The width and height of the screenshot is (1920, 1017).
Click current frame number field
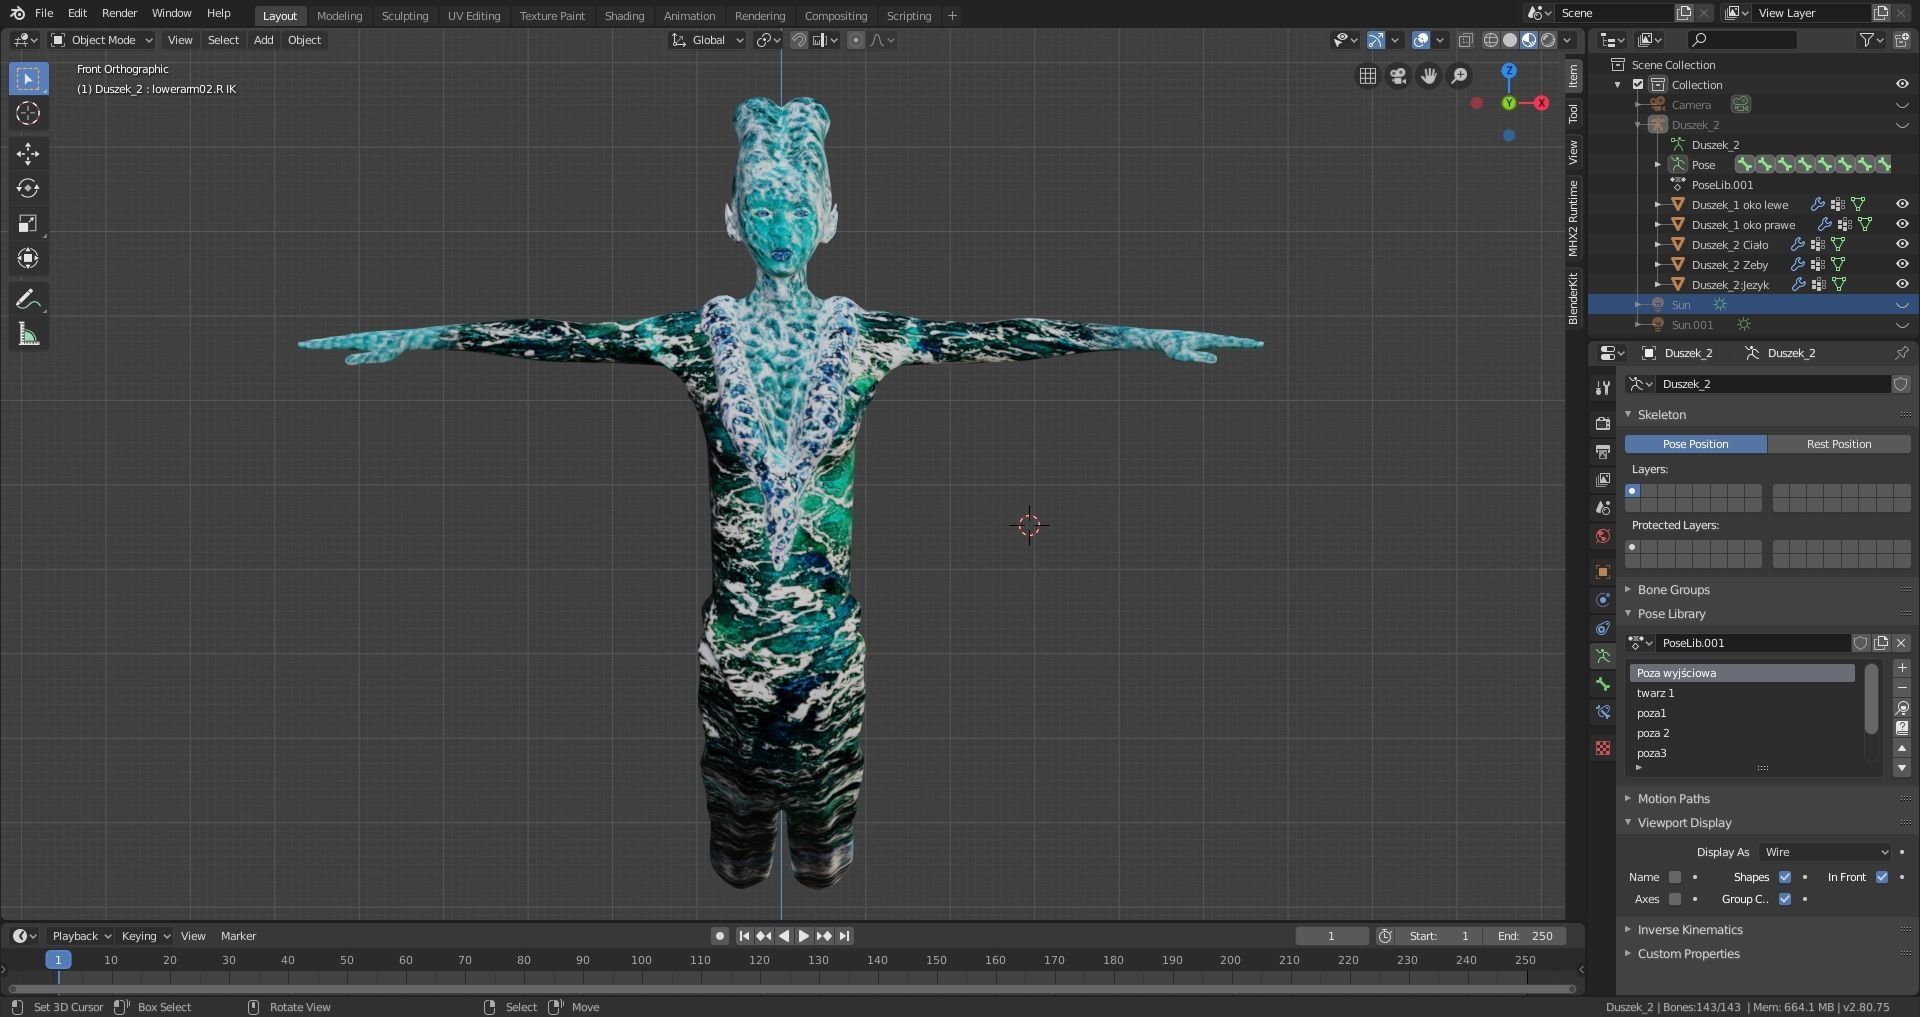point(1332,936)
